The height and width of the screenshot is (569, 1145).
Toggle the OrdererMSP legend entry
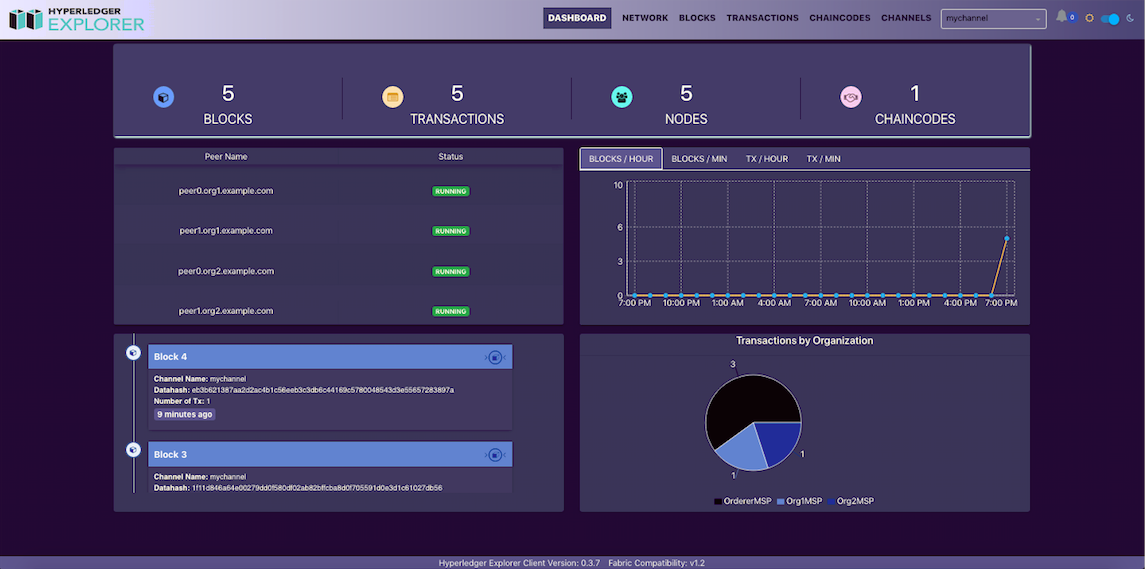click(742, 501)
